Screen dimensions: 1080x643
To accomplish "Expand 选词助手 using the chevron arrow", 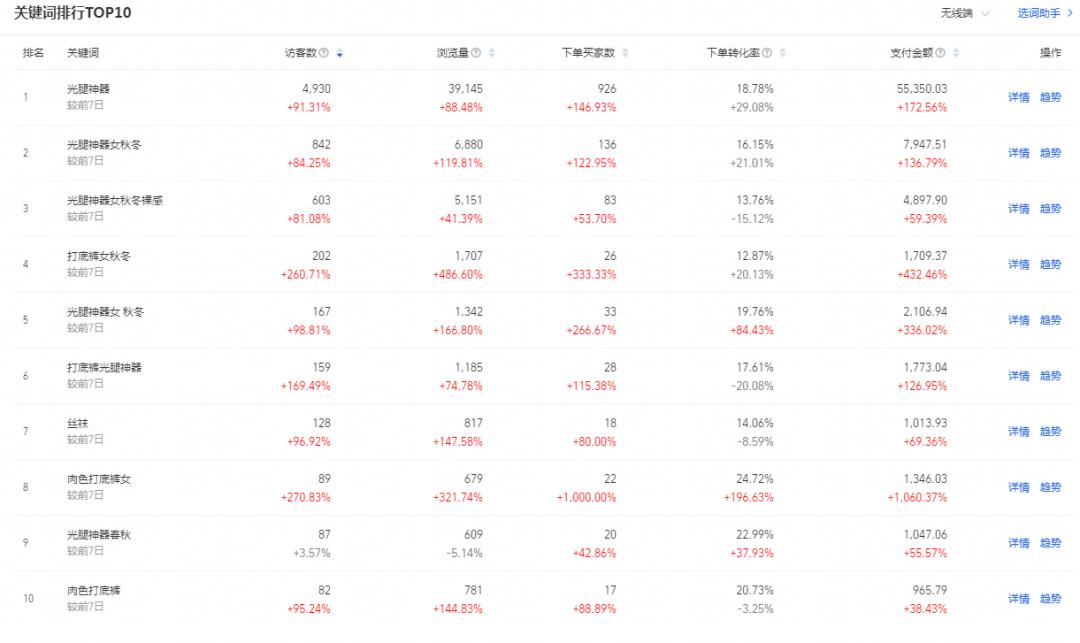I will (1070, 14).
